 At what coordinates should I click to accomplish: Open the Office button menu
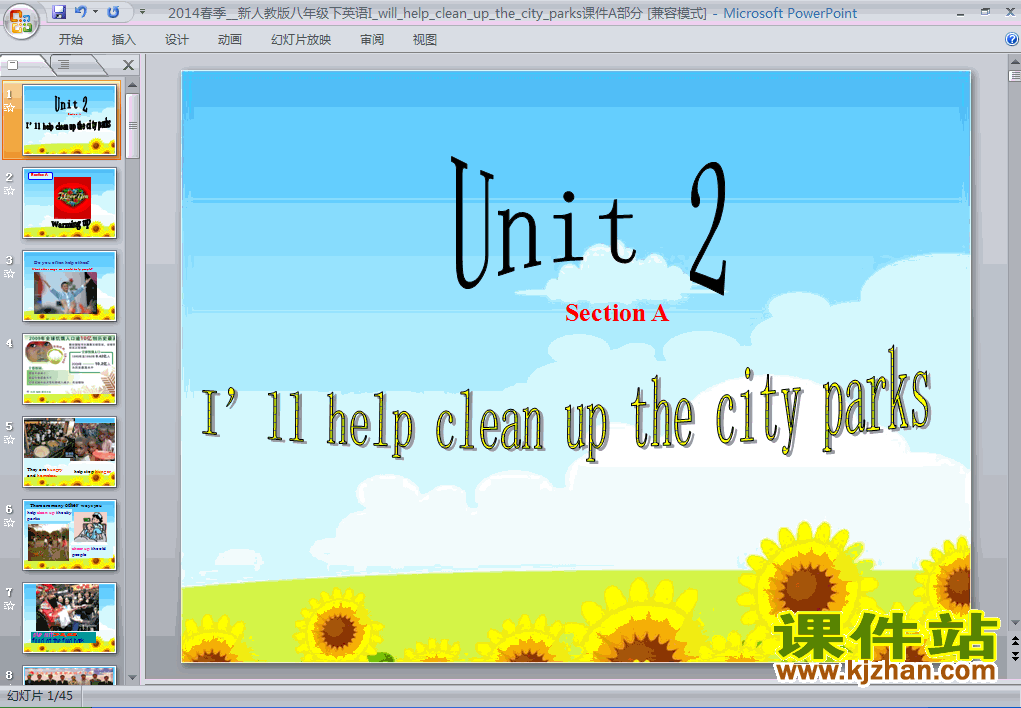pos(21,21)
